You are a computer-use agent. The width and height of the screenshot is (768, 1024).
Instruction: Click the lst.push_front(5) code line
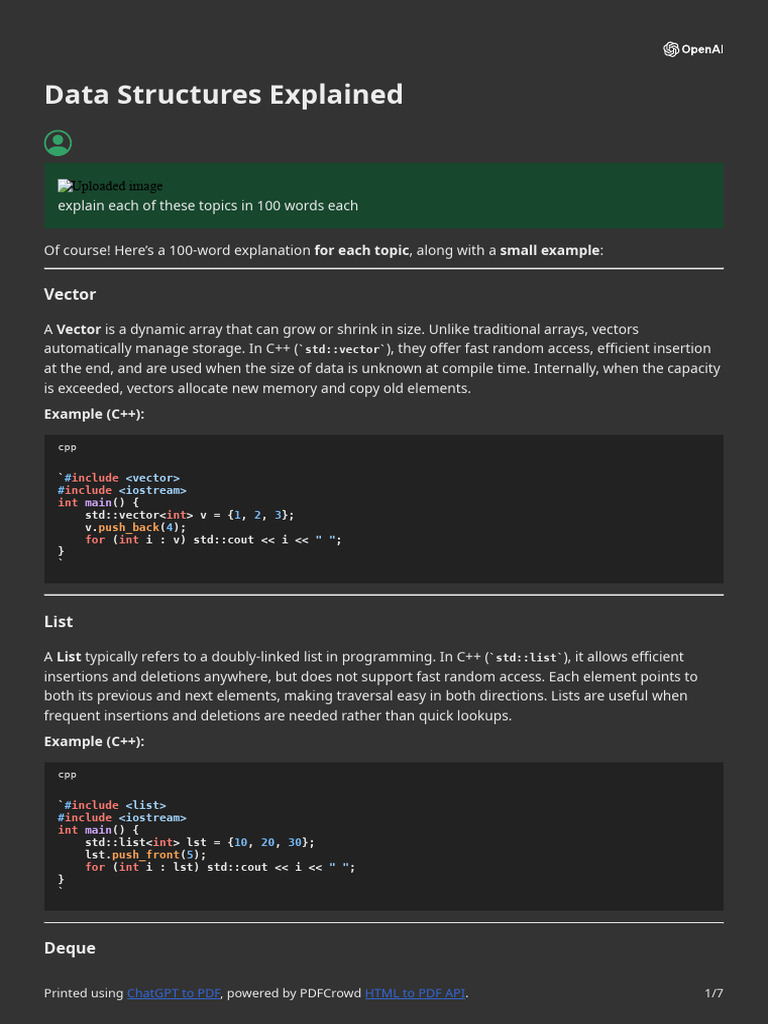146,854
